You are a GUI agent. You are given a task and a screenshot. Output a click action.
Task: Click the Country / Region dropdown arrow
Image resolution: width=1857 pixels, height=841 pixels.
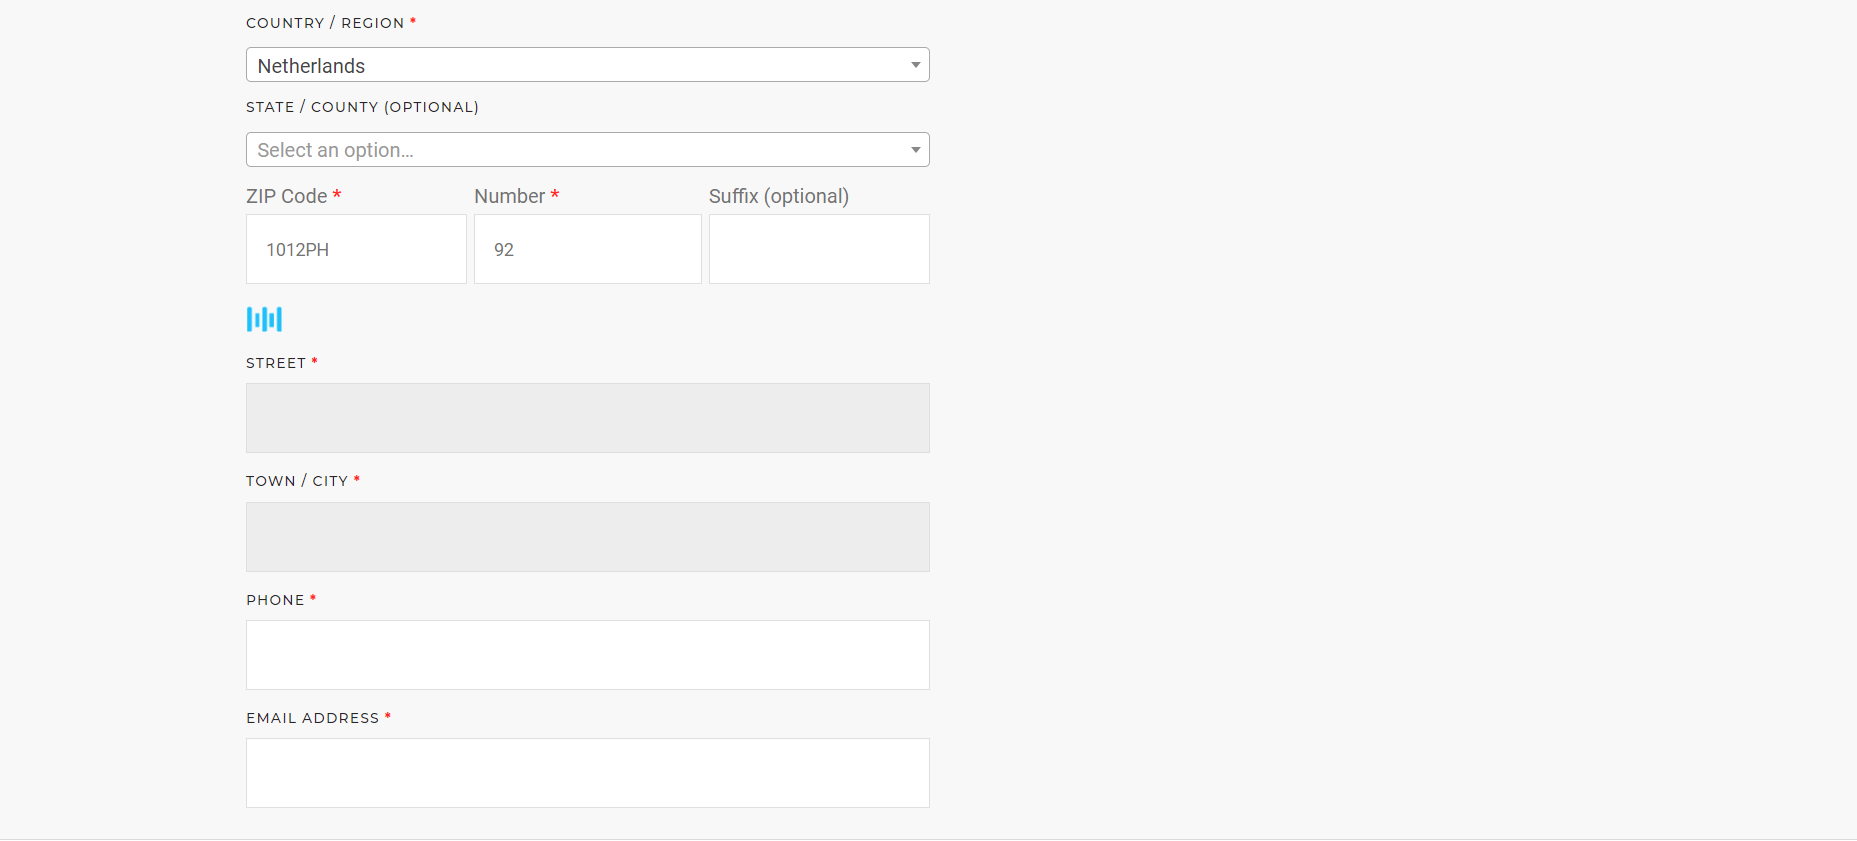[915, 65]
